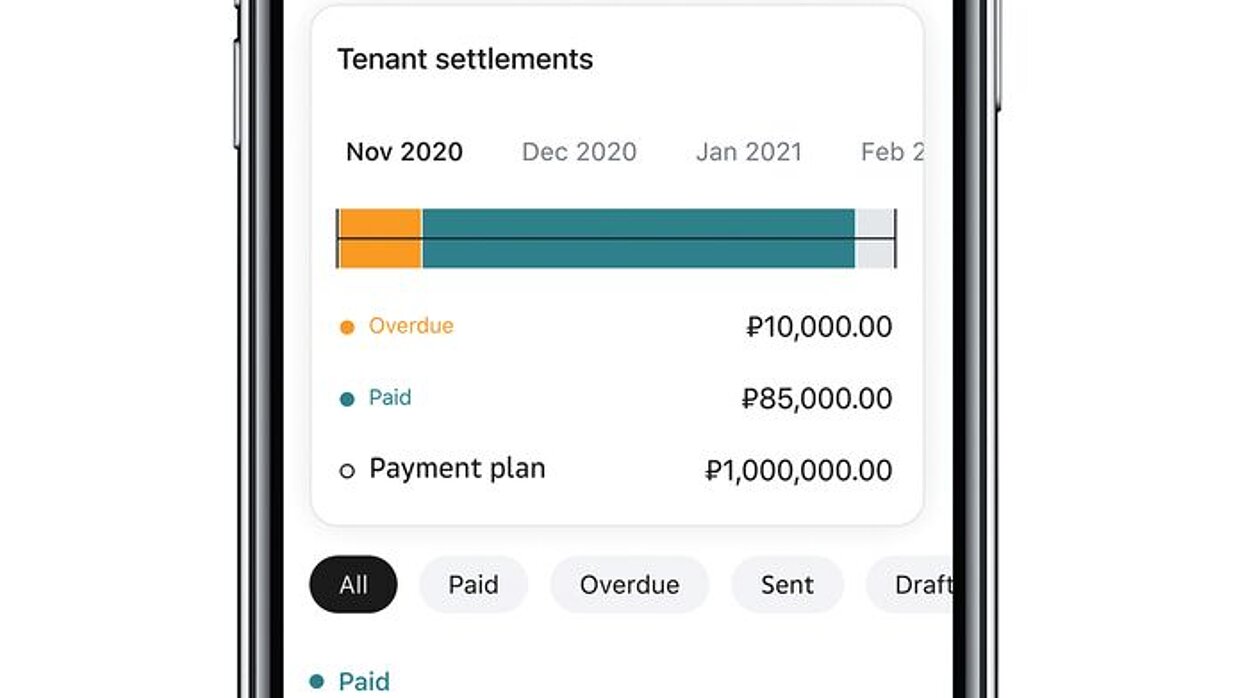
Task: Click the teal paid bar segment
Action: point(638,238)
